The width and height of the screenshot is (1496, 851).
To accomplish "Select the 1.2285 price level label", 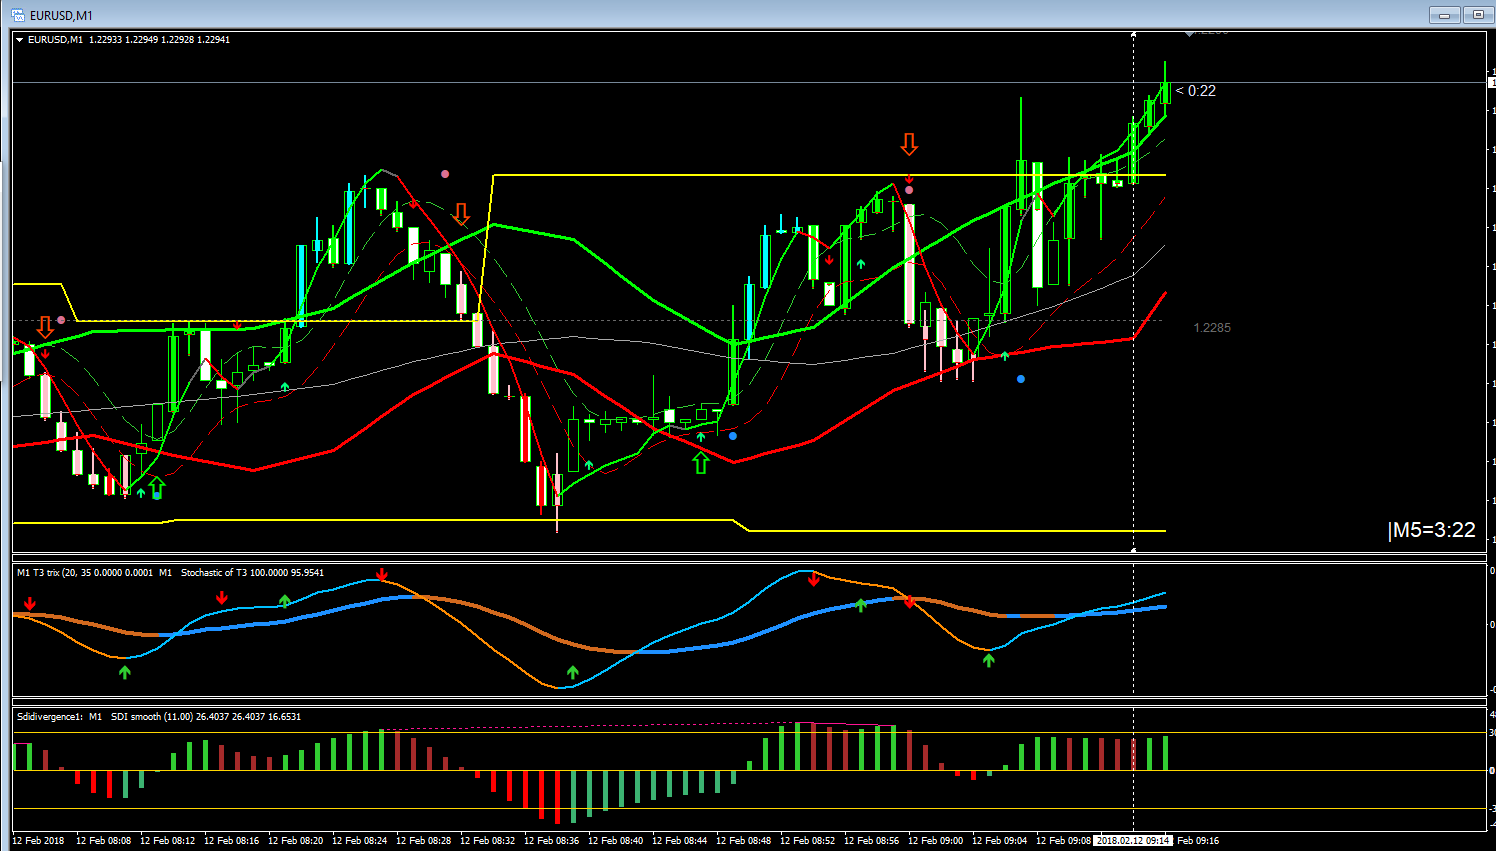I will pyautogui.click(x=1212, y=328).
